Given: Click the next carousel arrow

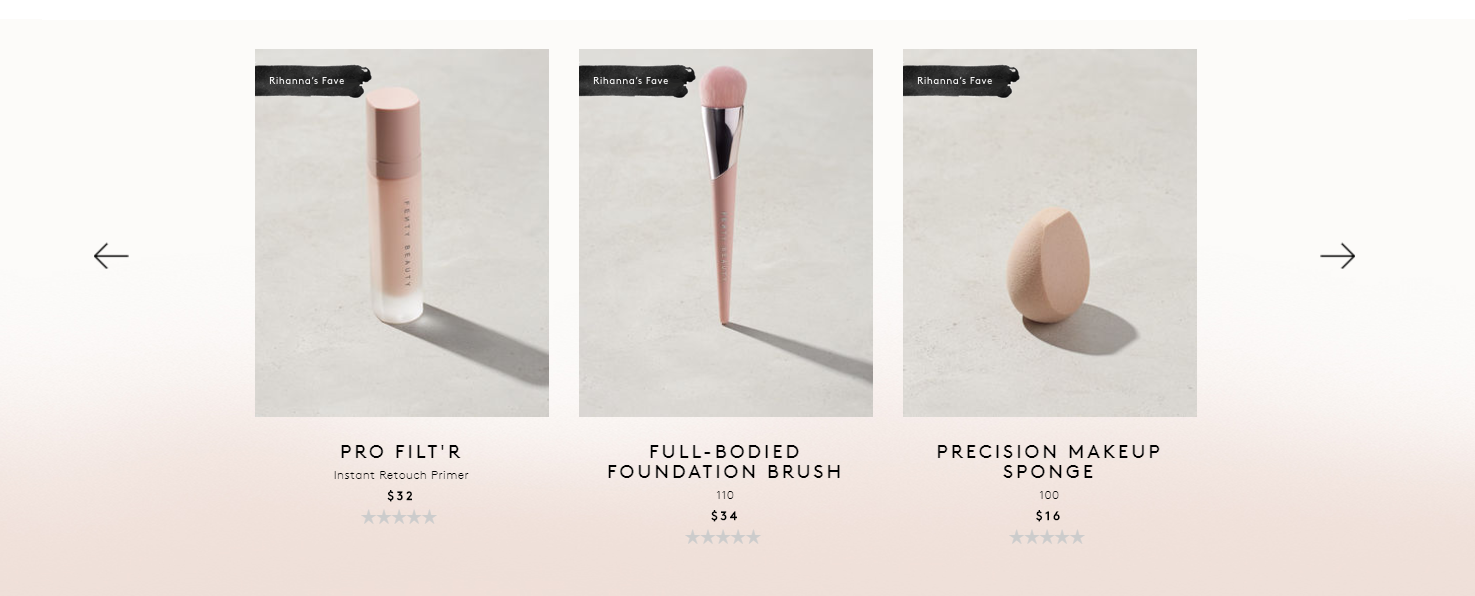Looking at the screenshot, I should [1338, 256].
